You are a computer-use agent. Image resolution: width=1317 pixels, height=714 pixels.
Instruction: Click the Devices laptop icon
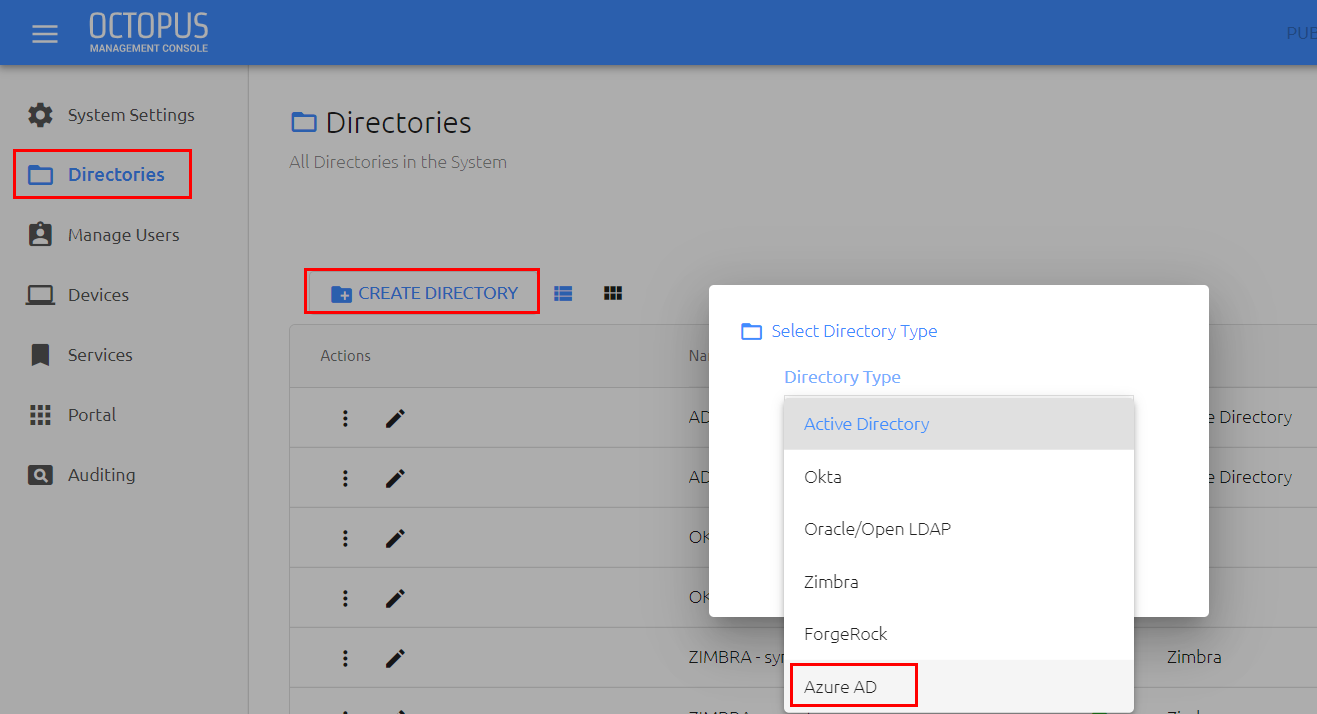click(40, 295)
